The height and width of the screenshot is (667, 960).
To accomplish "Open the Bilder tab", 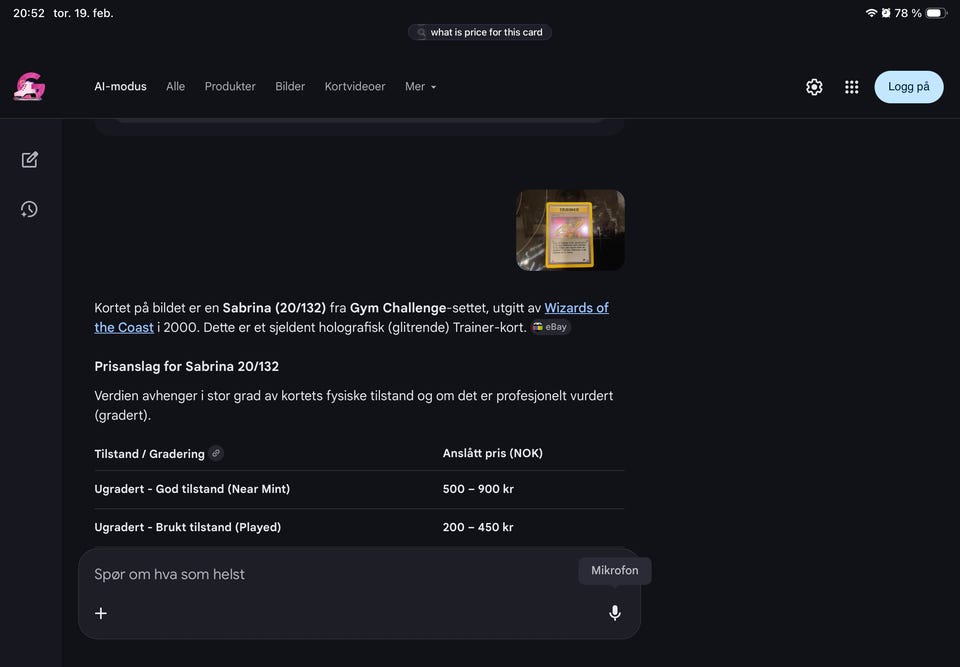I will pyautogui.click(x=290, y=86).
